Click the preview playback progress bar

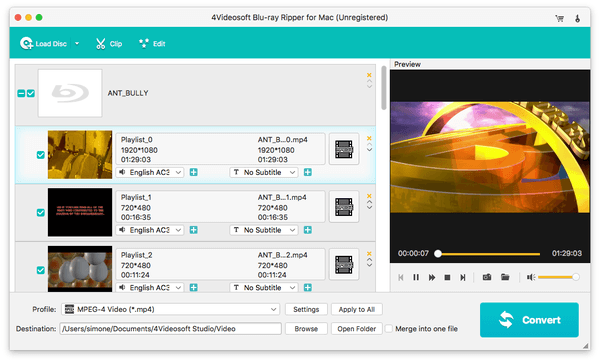coord(489,254)
